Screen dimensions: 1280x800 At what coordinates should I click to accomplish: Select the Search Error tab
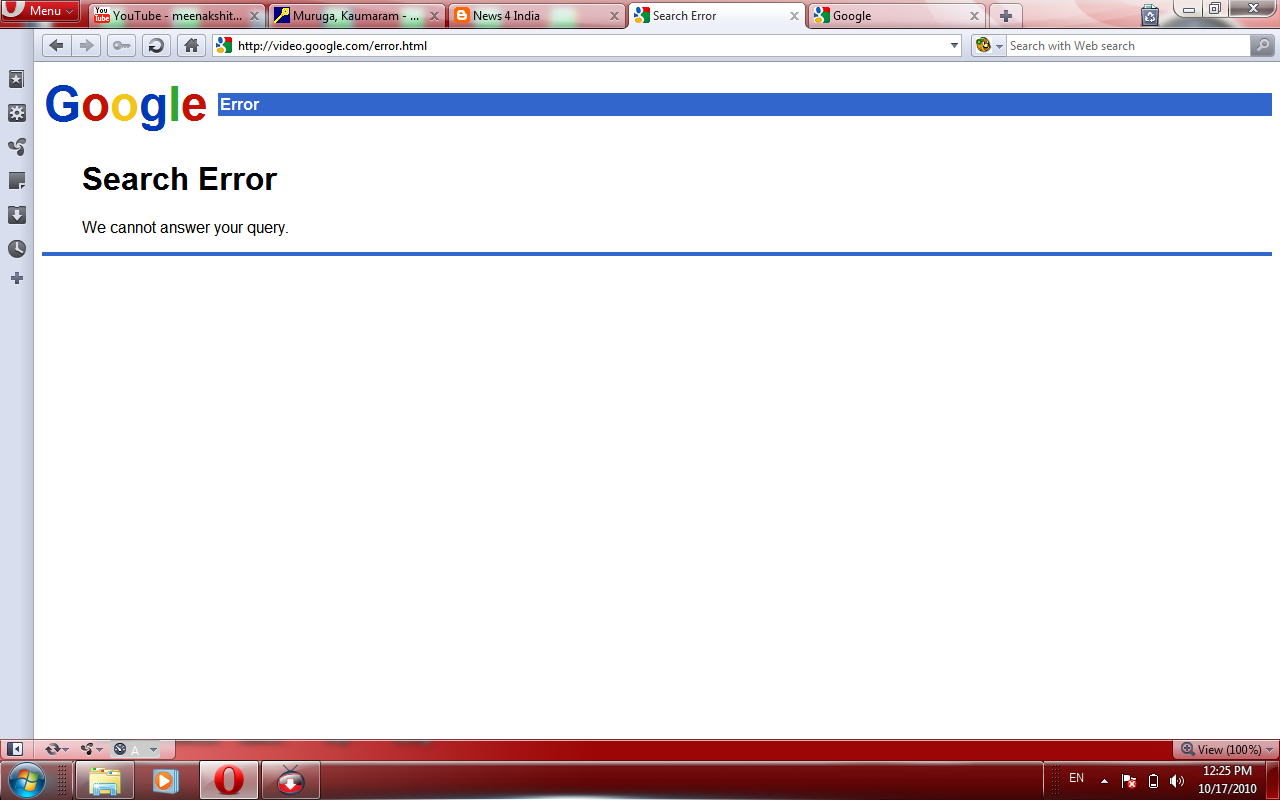716,16
